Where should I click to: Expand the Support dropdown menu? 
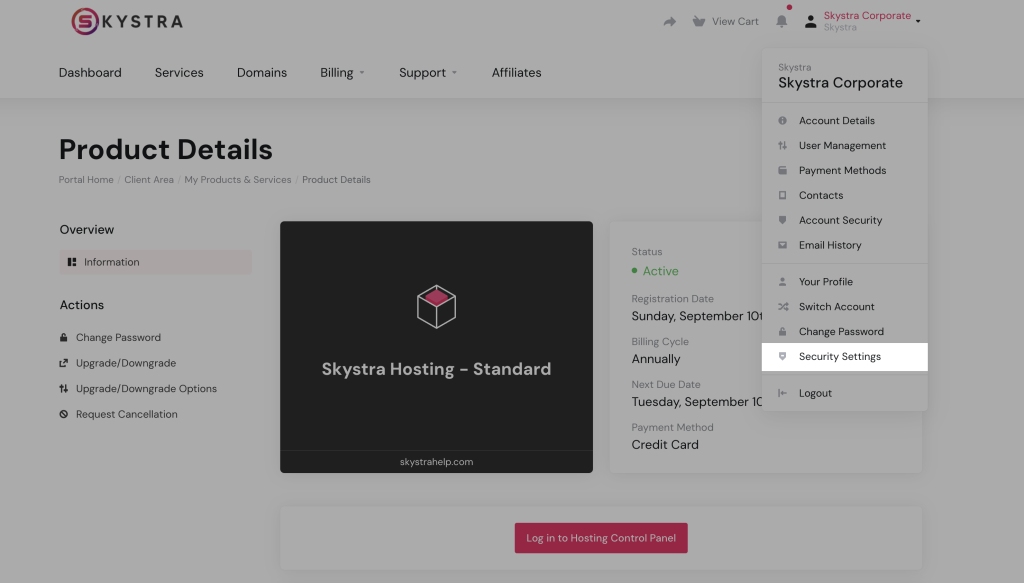tap(428, 73)
